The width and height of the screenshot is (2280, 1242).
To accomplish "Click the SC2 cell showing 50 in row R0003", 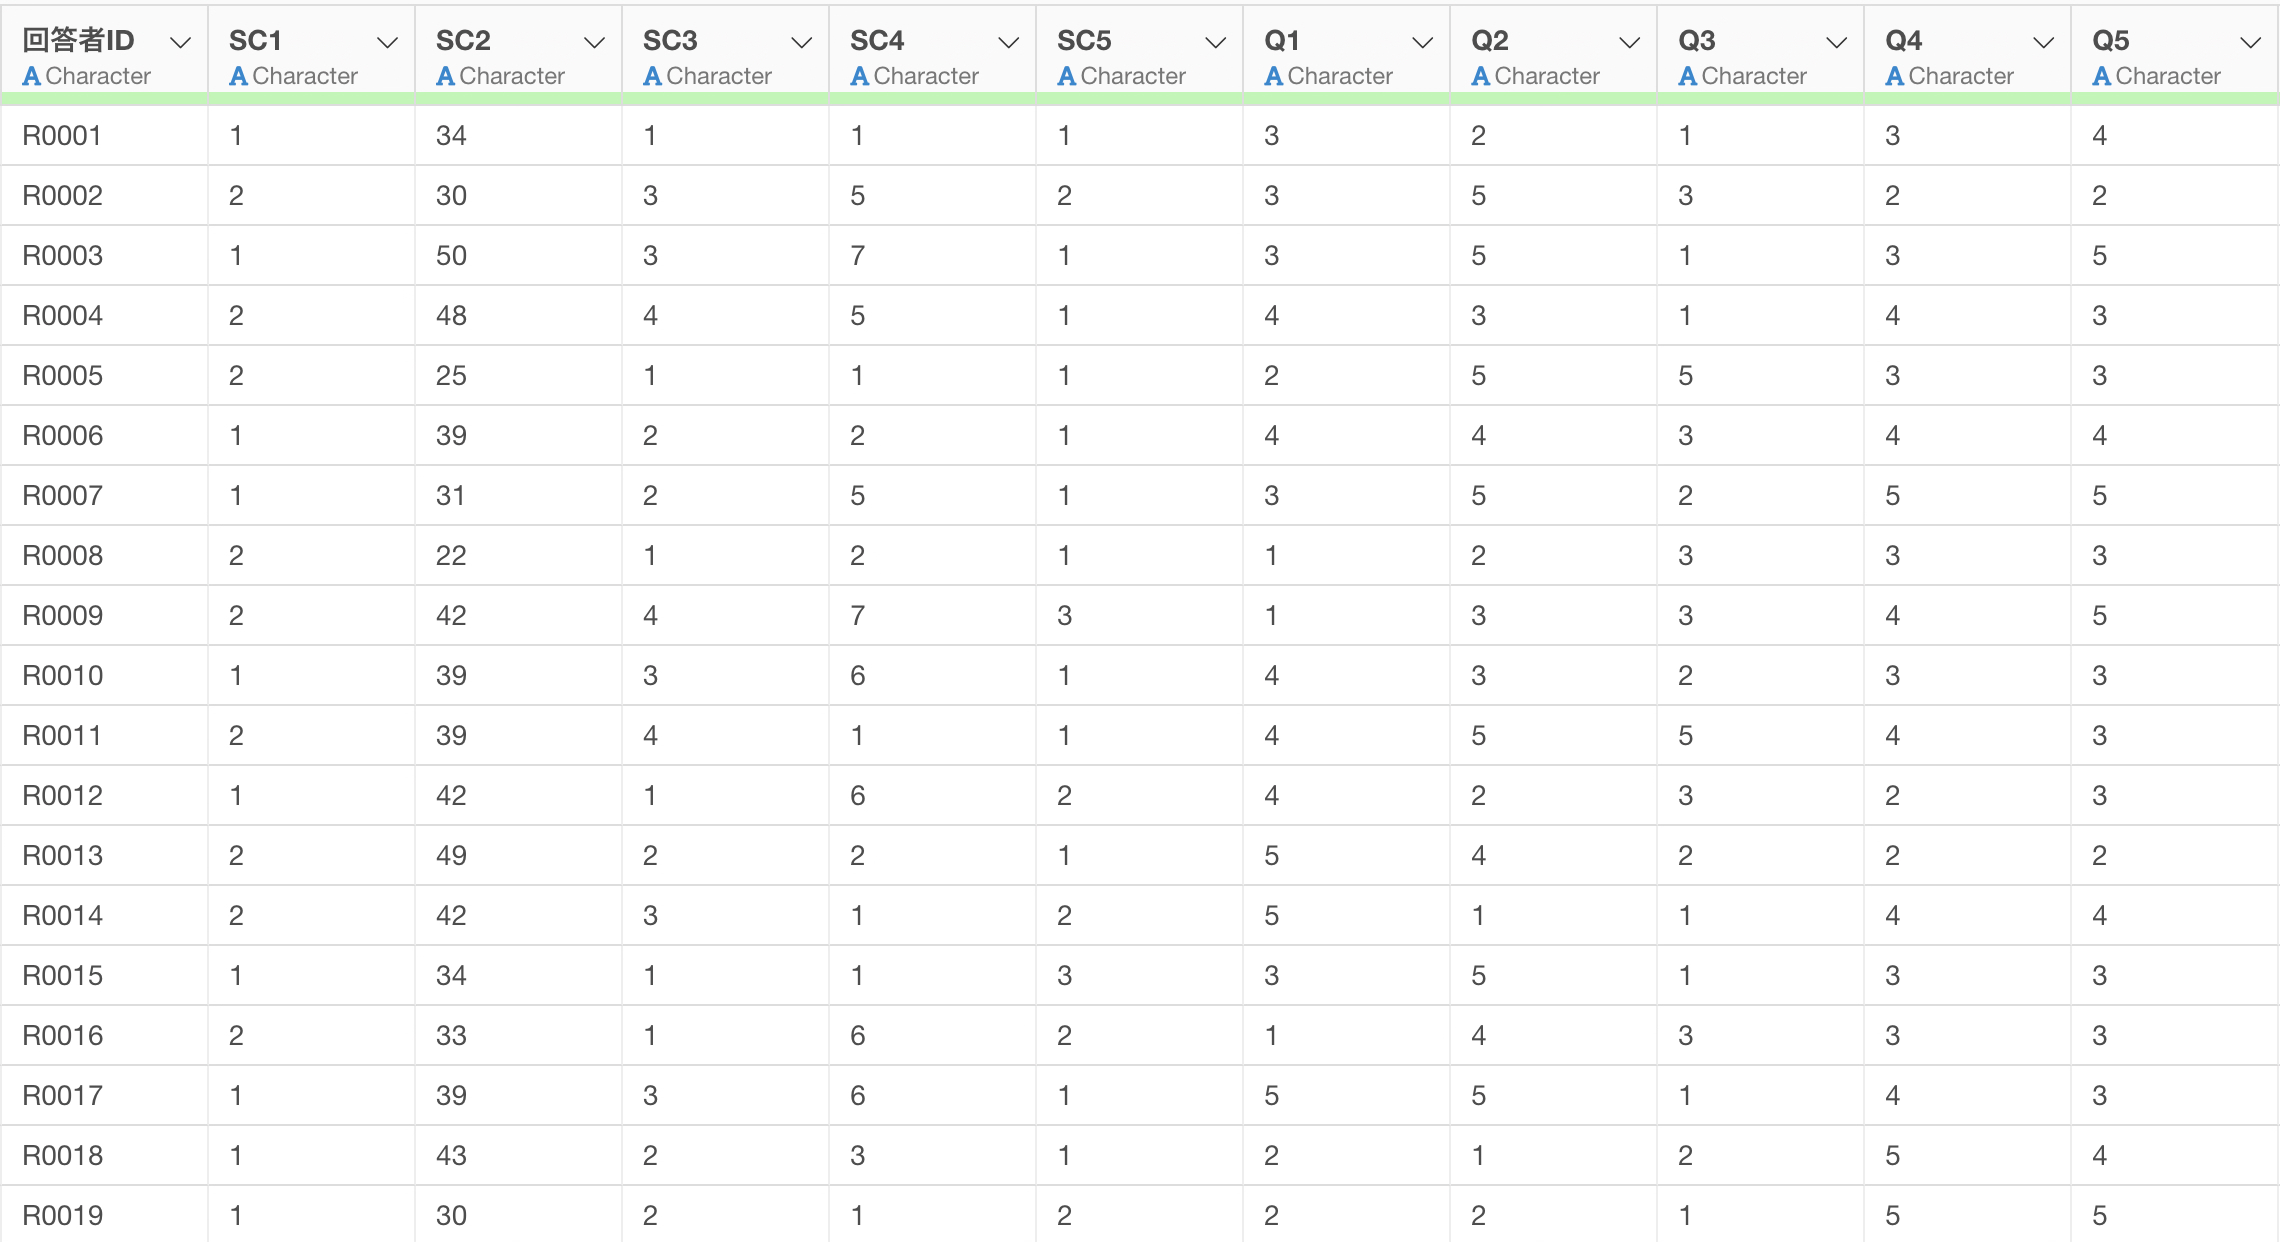I will [451, 256].
